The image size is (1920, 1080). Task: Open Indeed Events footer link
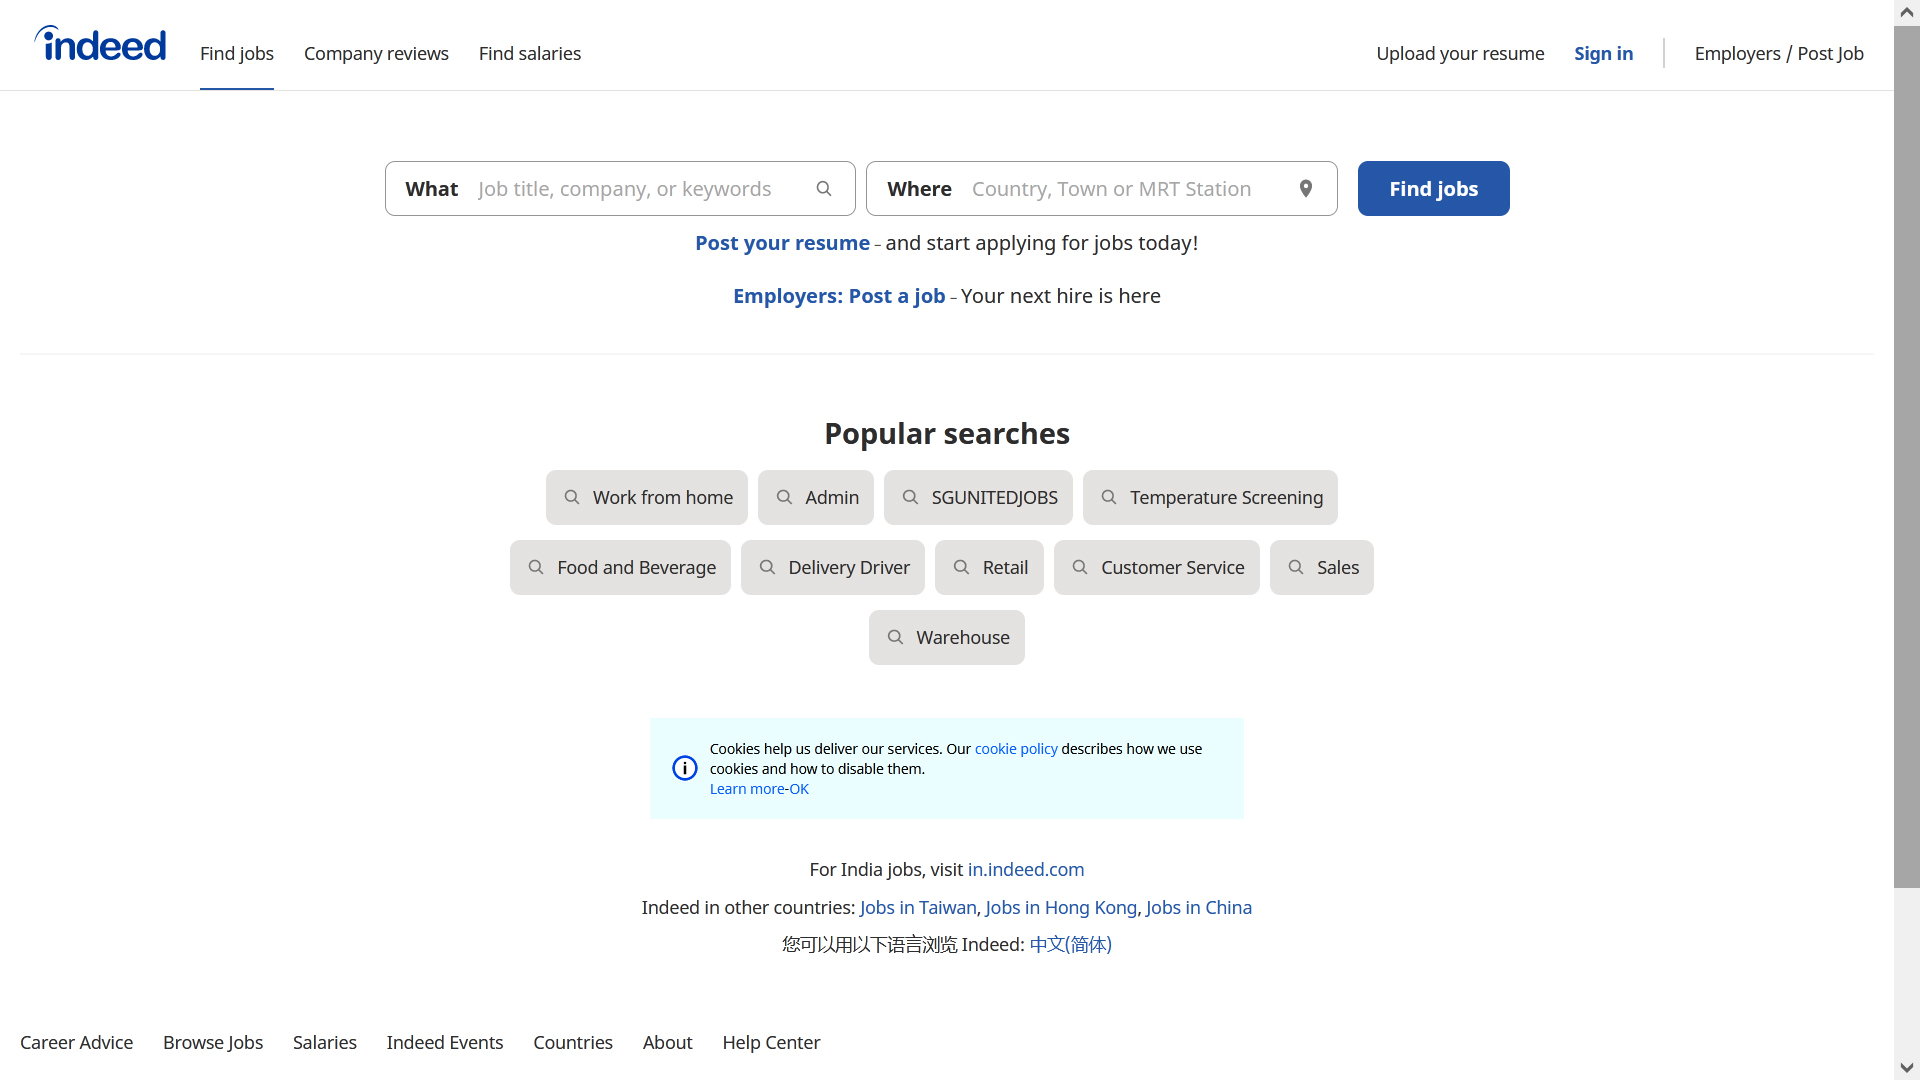point(445,1042)
